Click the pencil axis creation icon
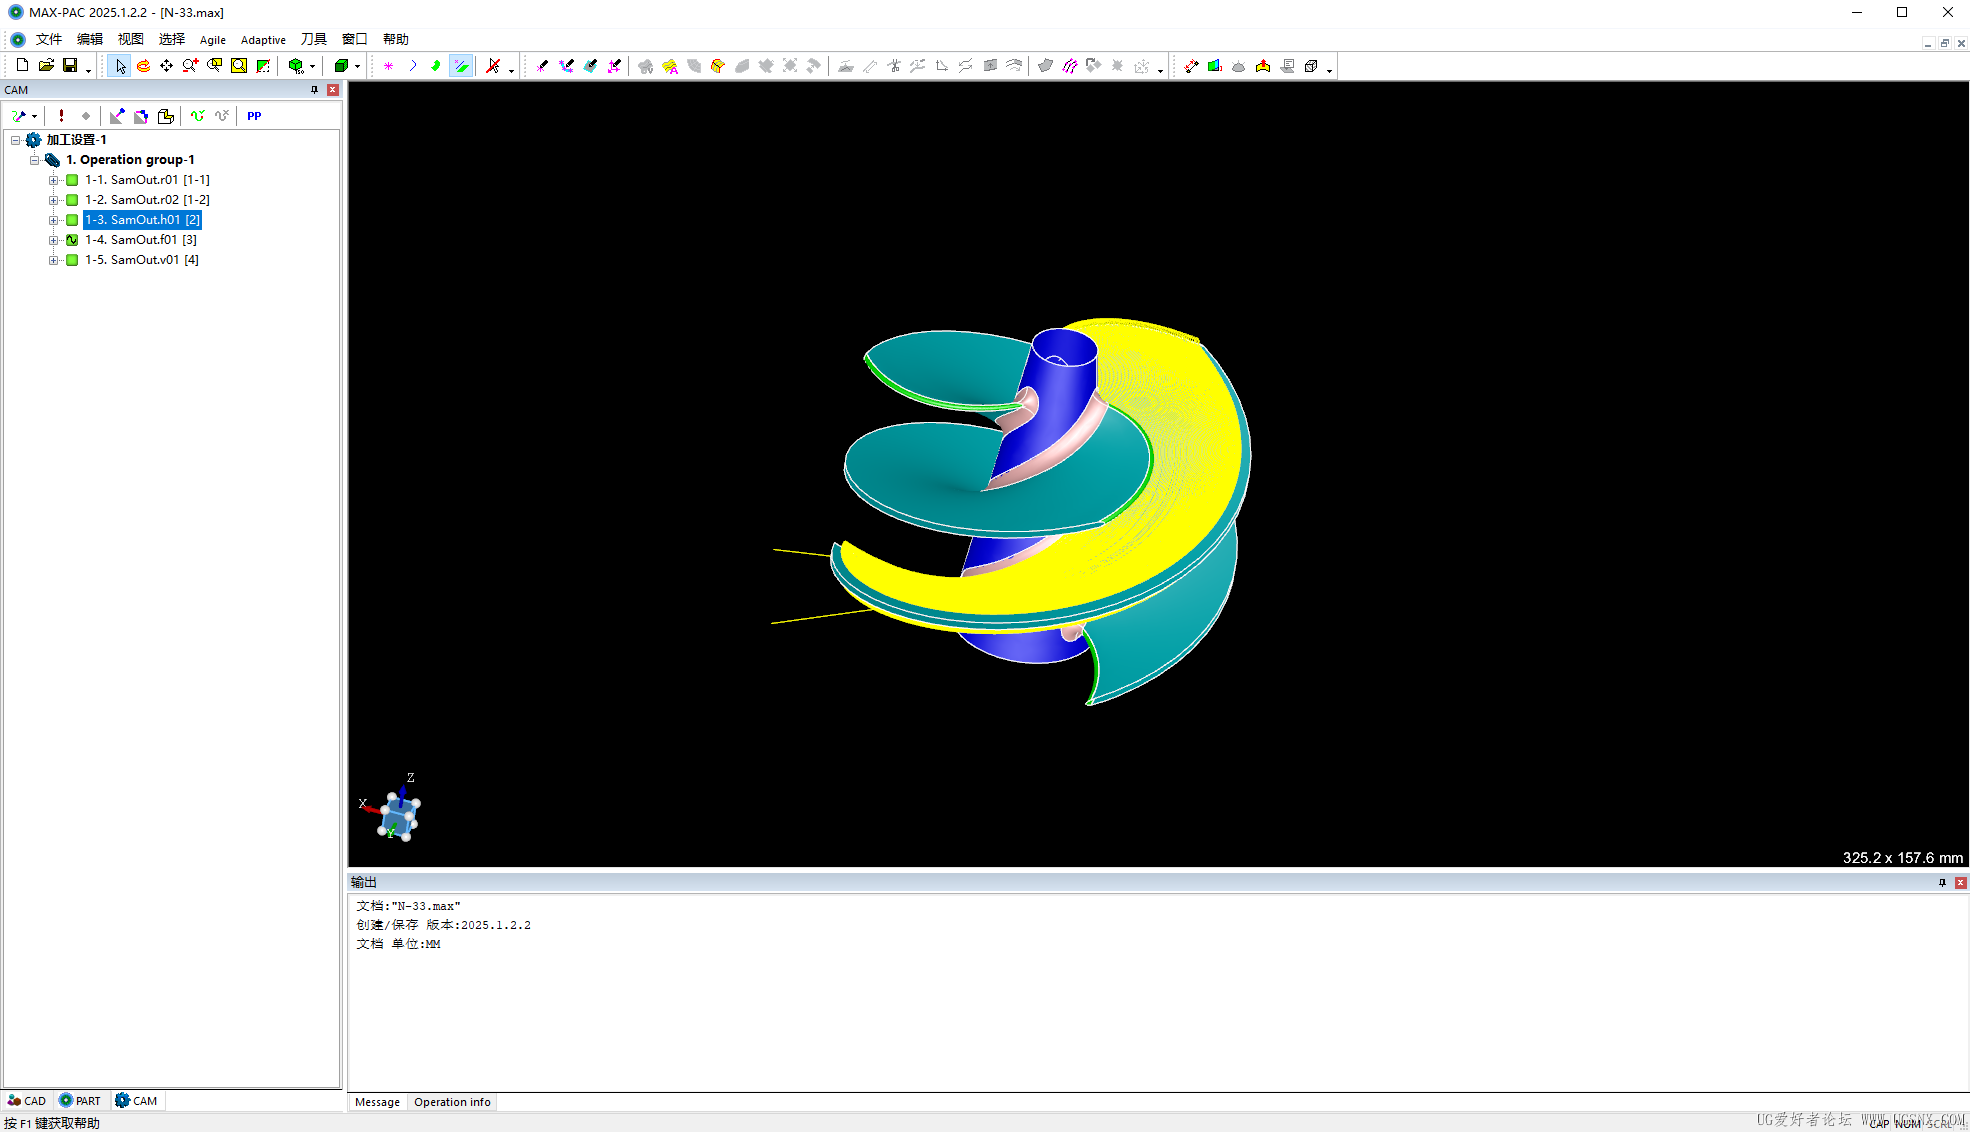The height and width of the screenshot is (1132, 1970). coord(614,66)
